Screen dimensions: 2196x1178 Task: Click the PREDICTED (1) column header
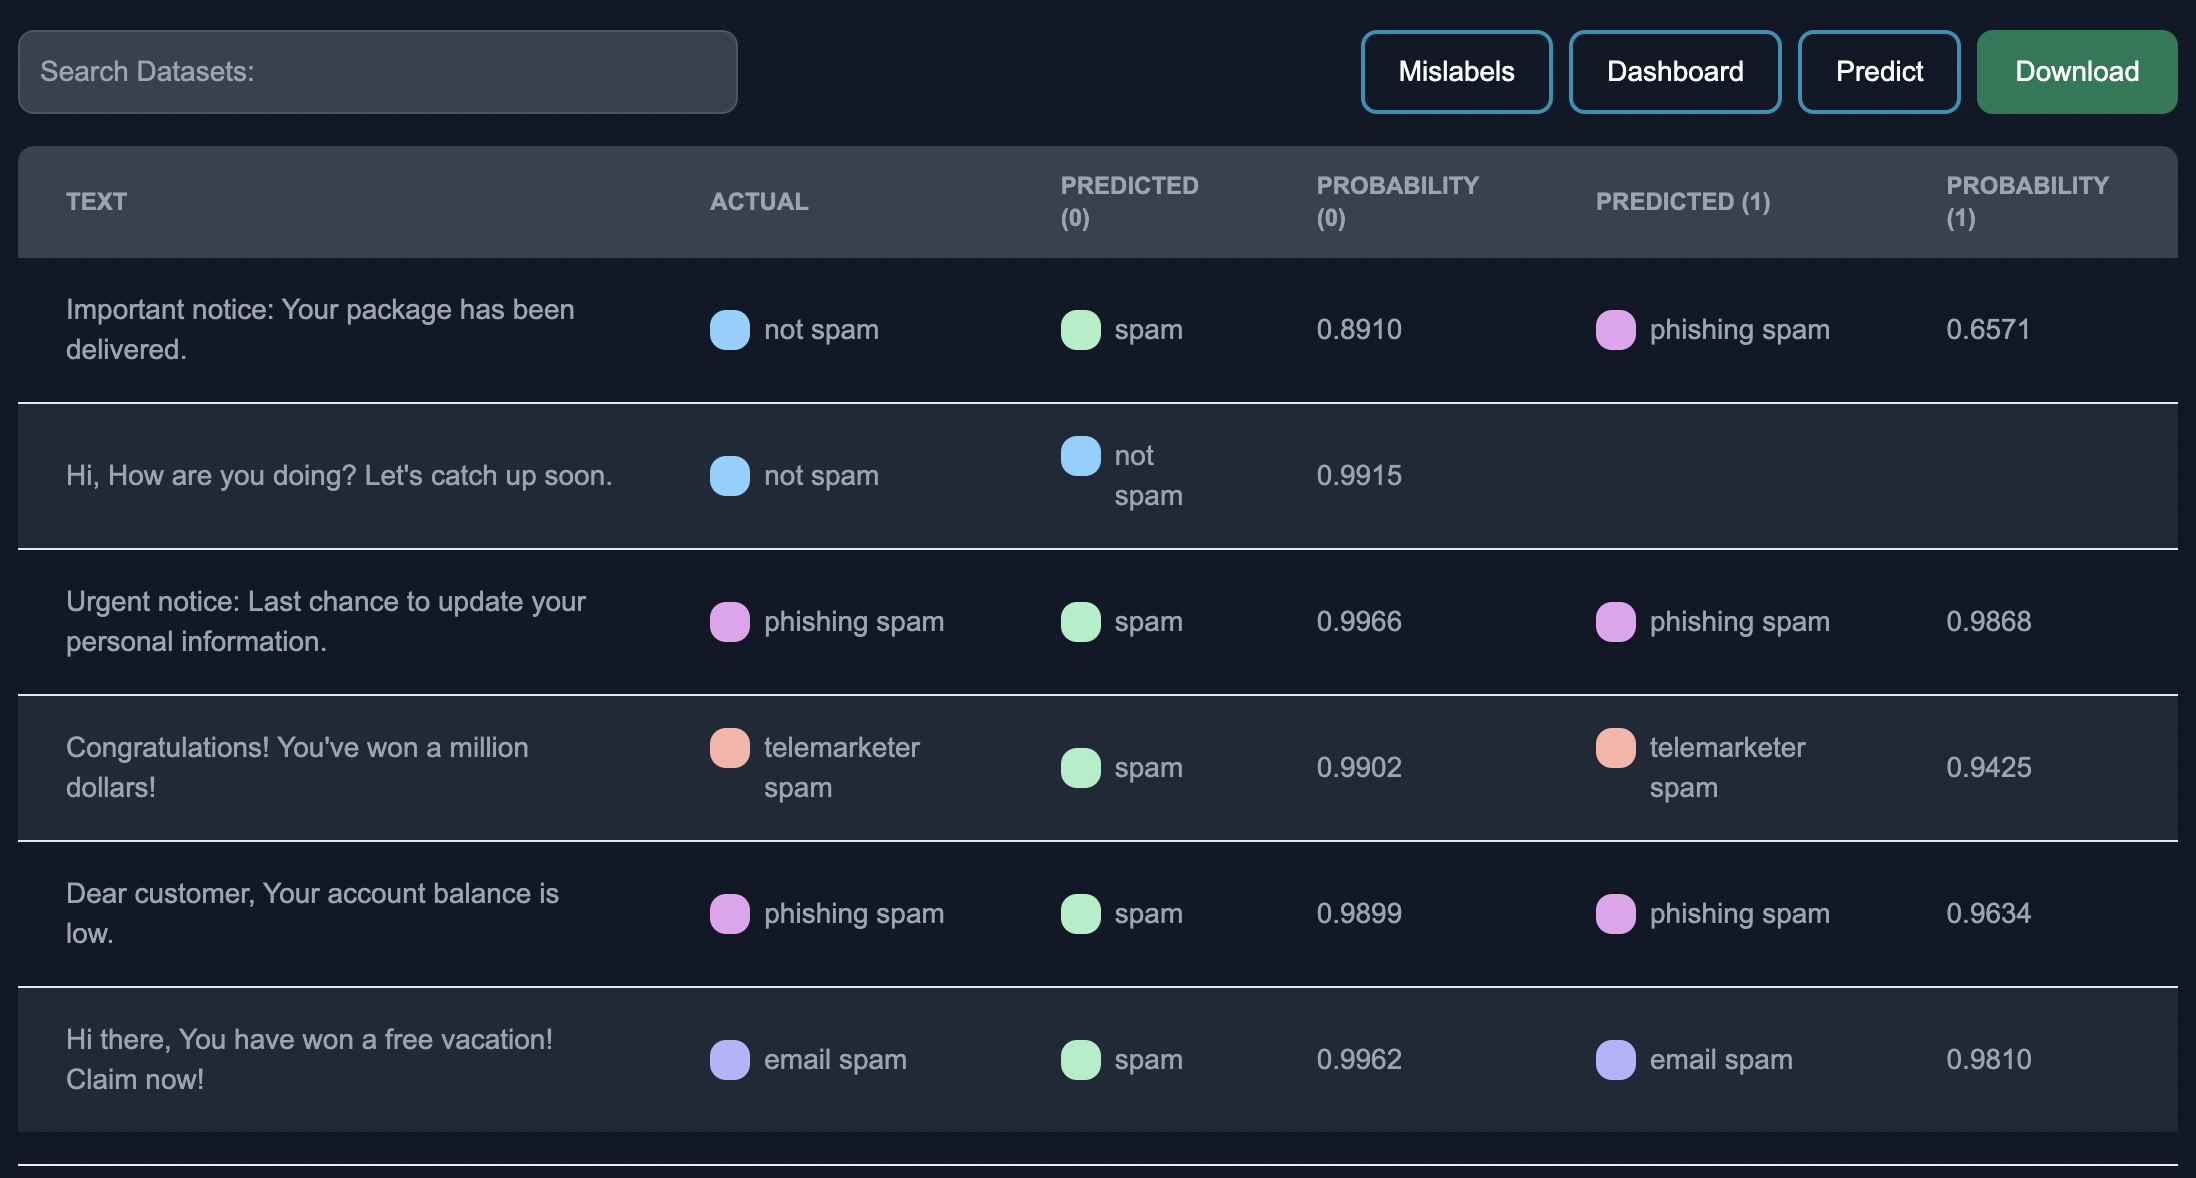pos(1683,202)
